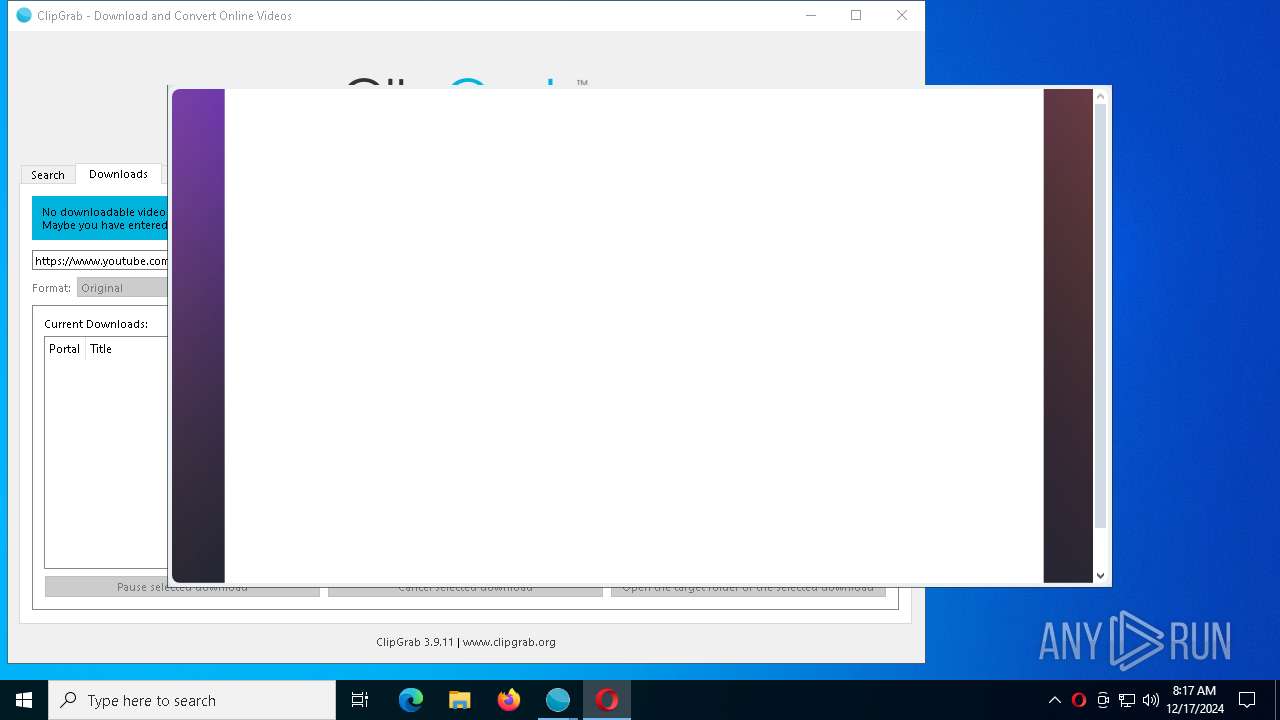Click the overlay window's scroll down arrow
The image size is (1280, 720).
click(1100, 575)
